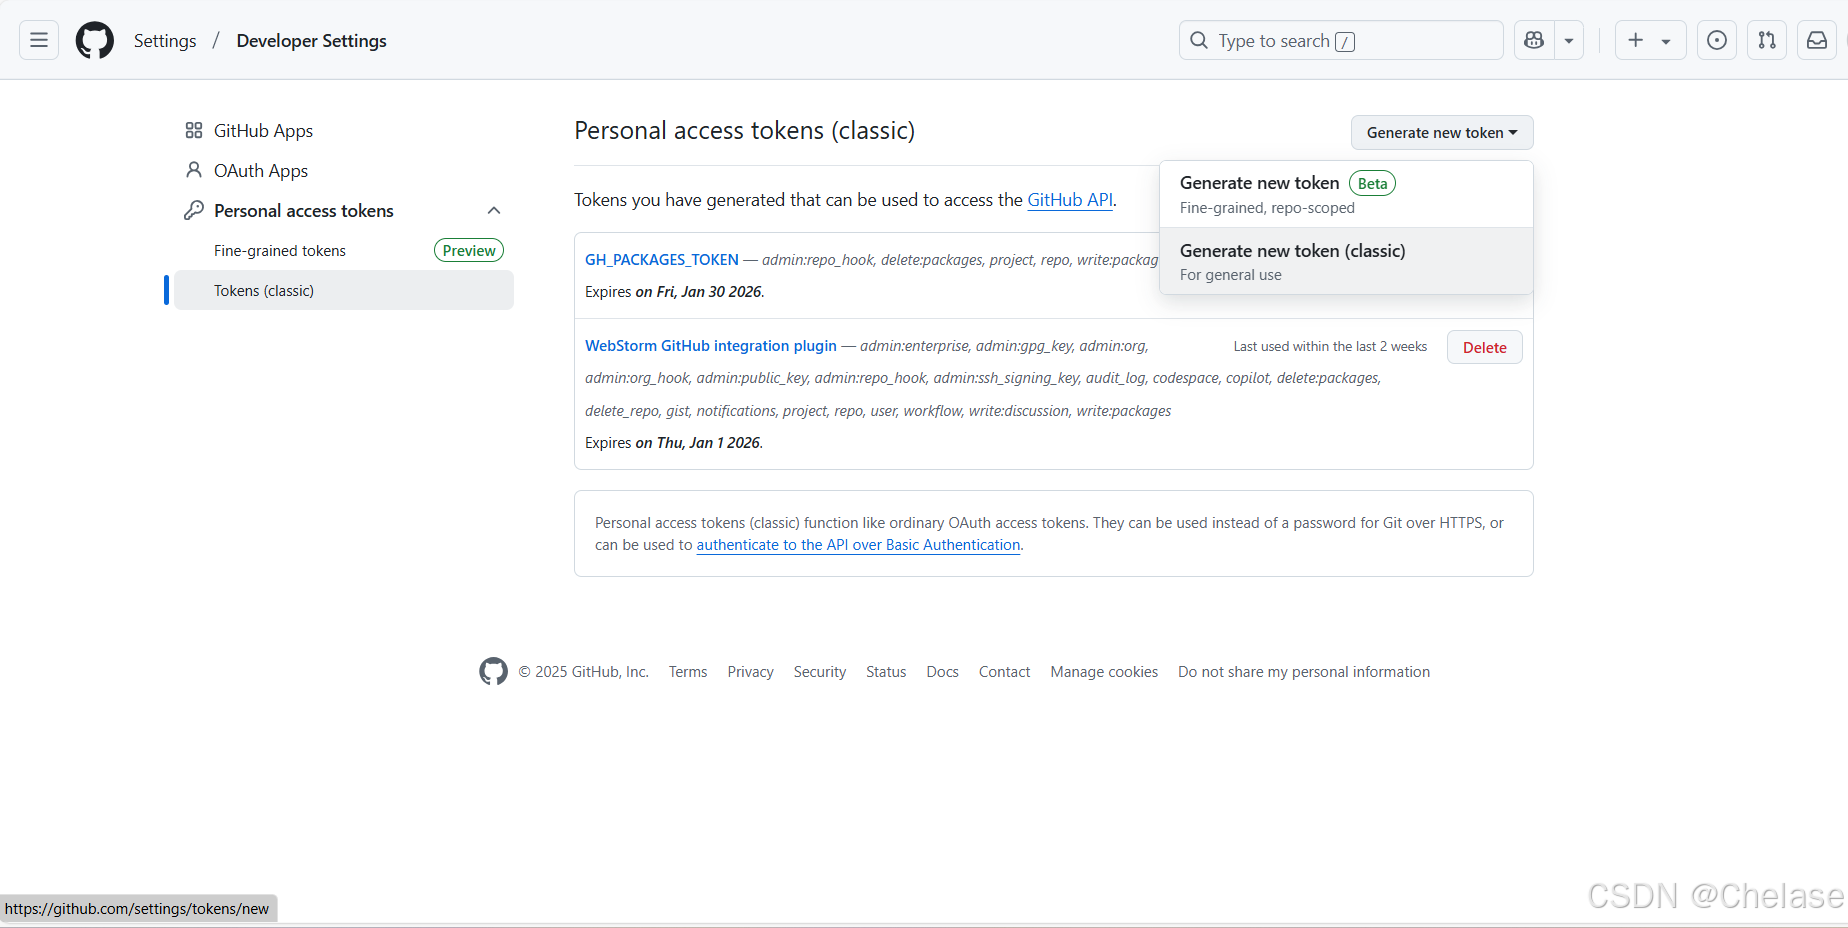View pull requests icon in header
This screenshot has width=1848, height=928.
click(x=1767, y=40)
